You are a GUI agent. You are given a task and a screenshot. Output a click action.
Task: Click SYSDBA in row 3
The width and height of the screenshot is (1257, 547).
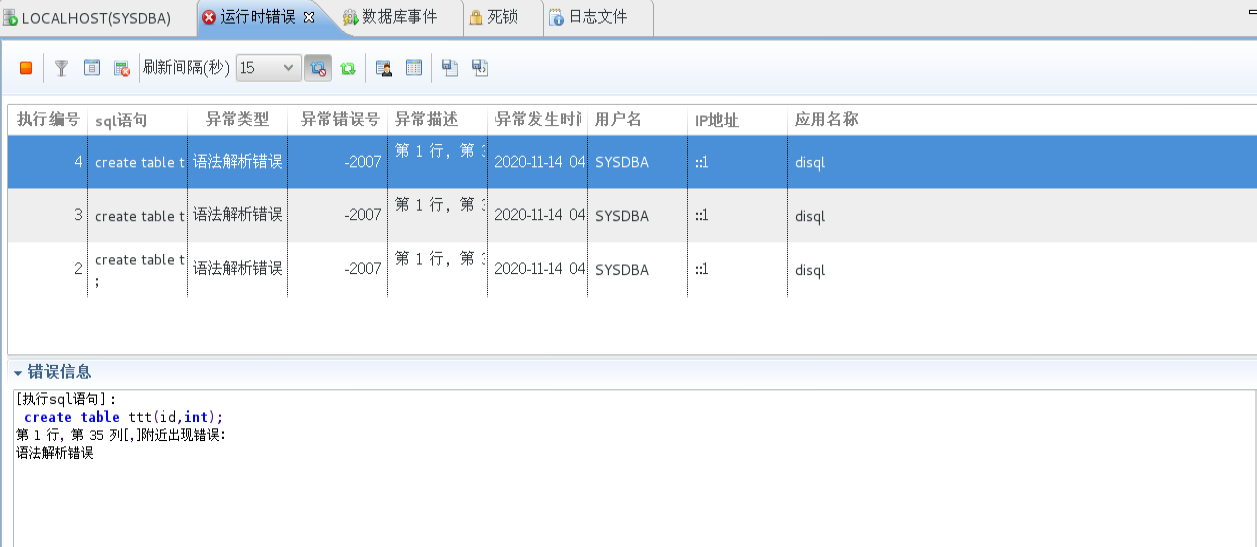point(622,216)
